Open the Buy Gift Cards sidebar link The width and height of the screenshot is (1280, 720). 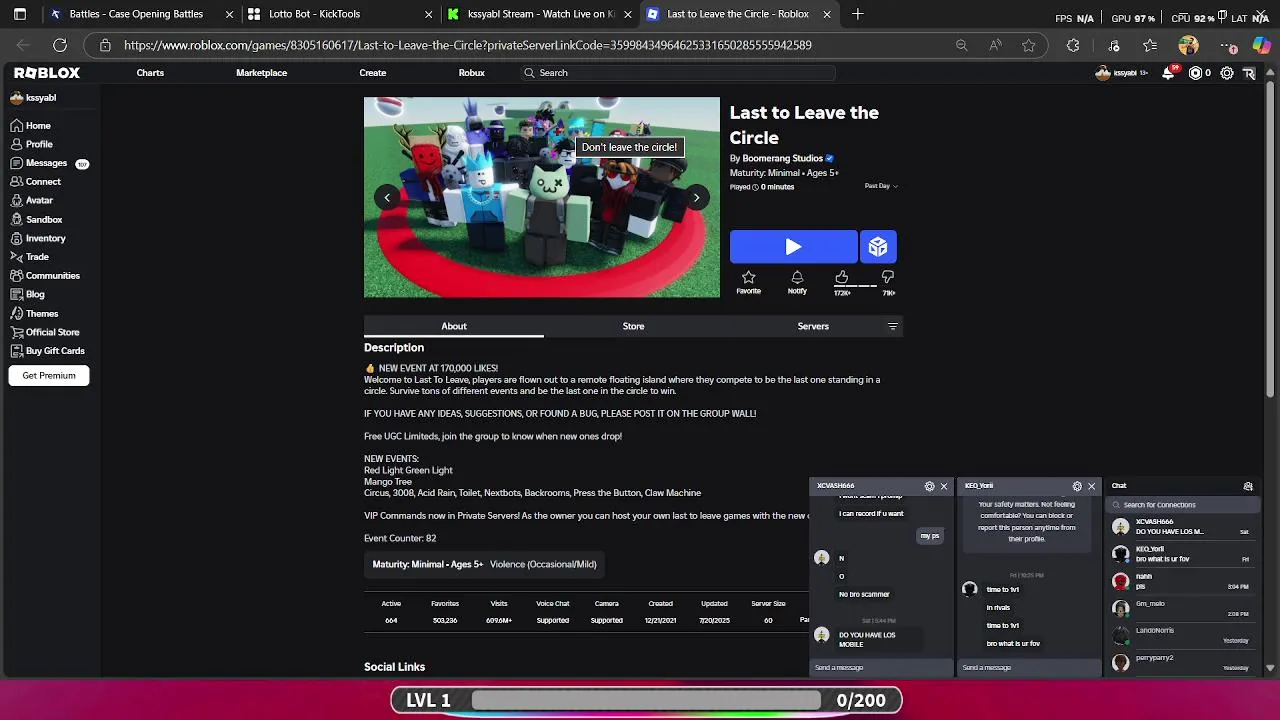point(47,351)
